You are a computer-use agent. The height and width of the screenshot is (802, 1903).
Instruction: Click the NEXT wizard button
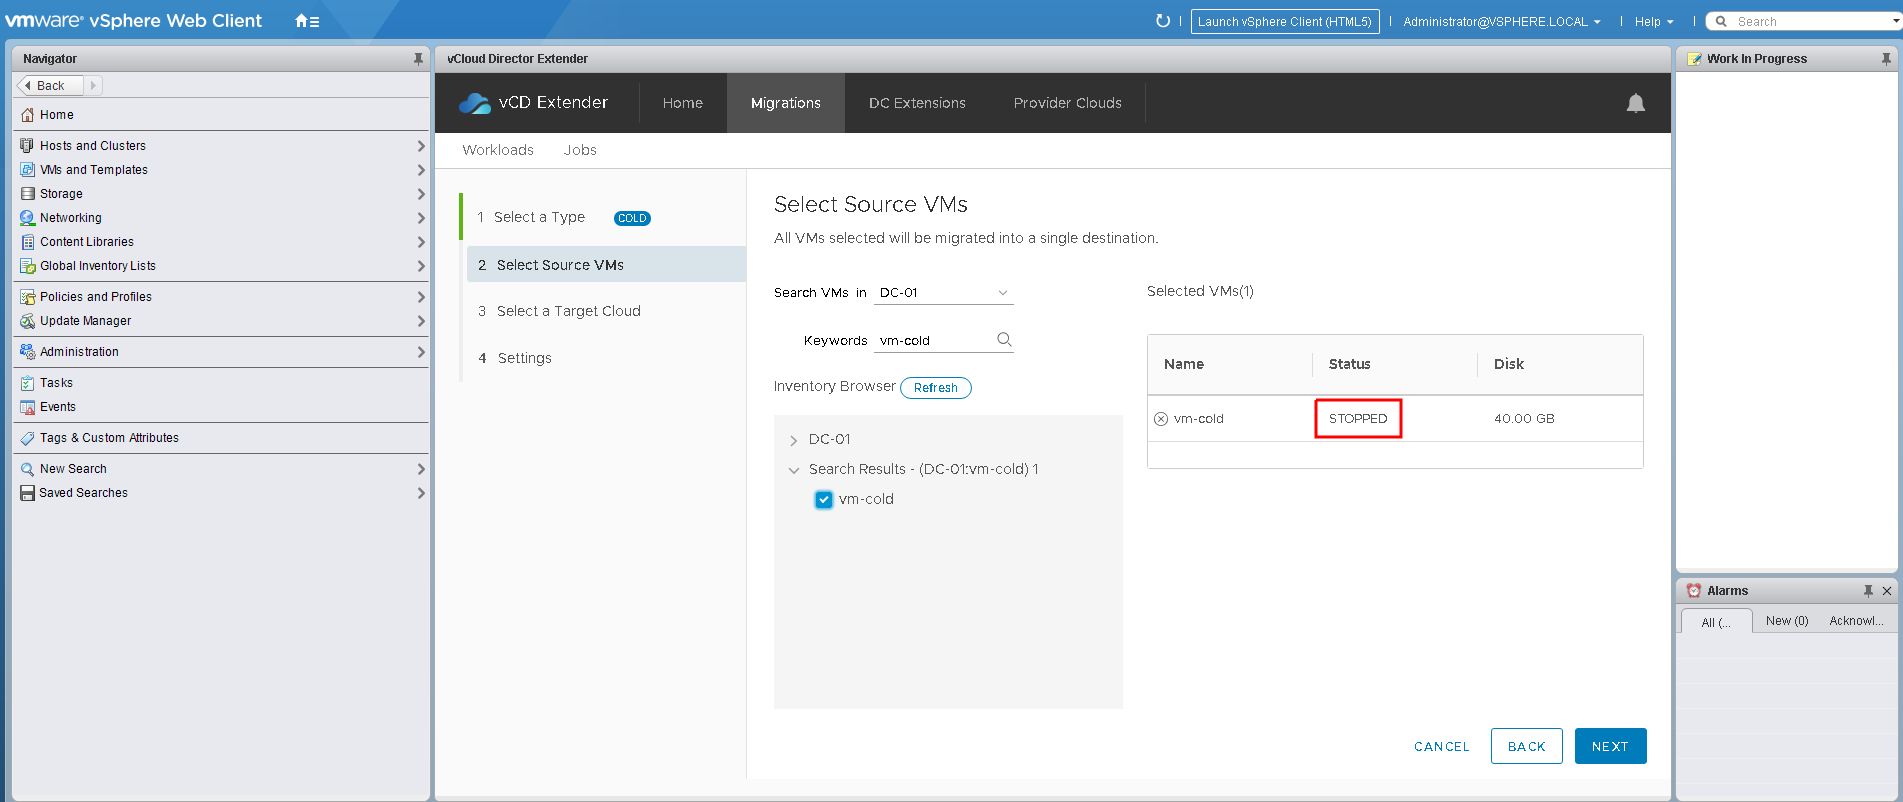pyautogui.click(x=1611, y=747)
